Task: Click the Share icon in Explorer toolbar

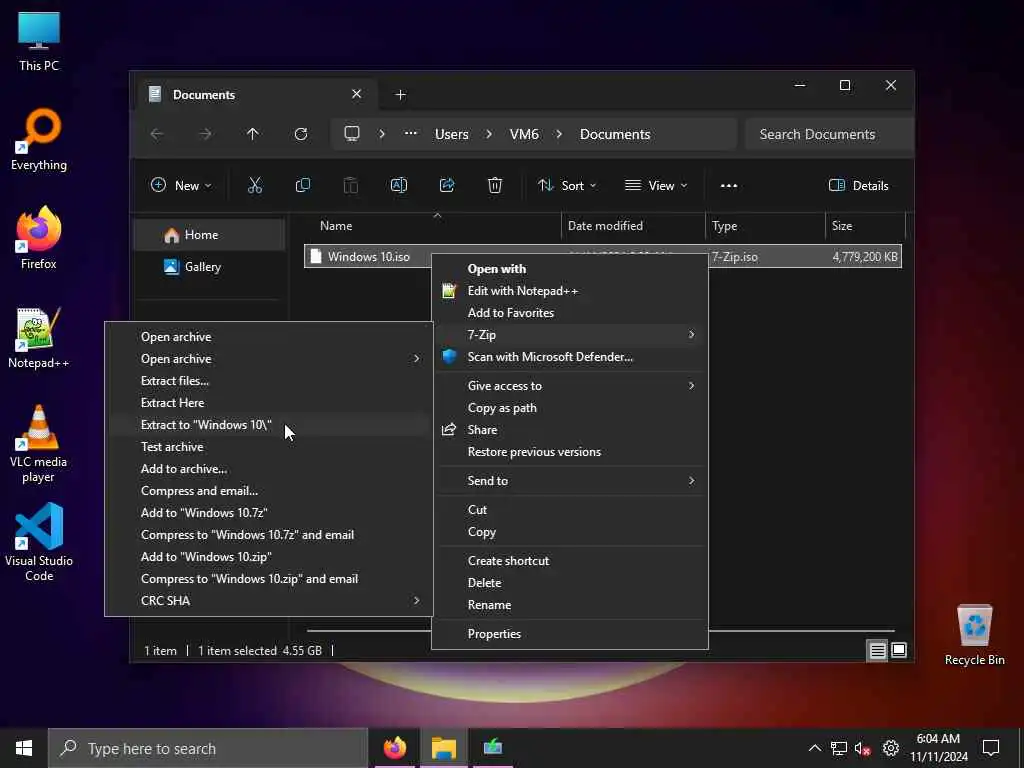Action: click(x=447, y=185)
